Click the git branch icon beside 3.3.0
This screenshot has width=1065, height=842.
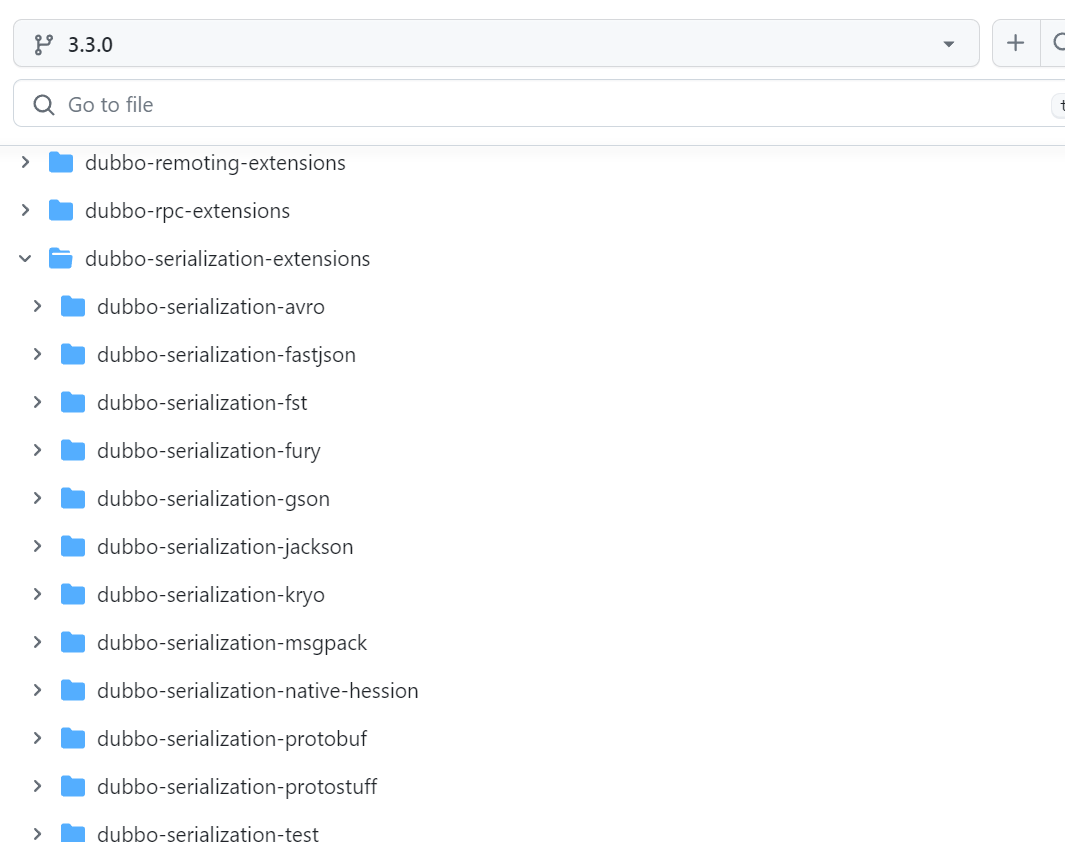click(44, 44)
